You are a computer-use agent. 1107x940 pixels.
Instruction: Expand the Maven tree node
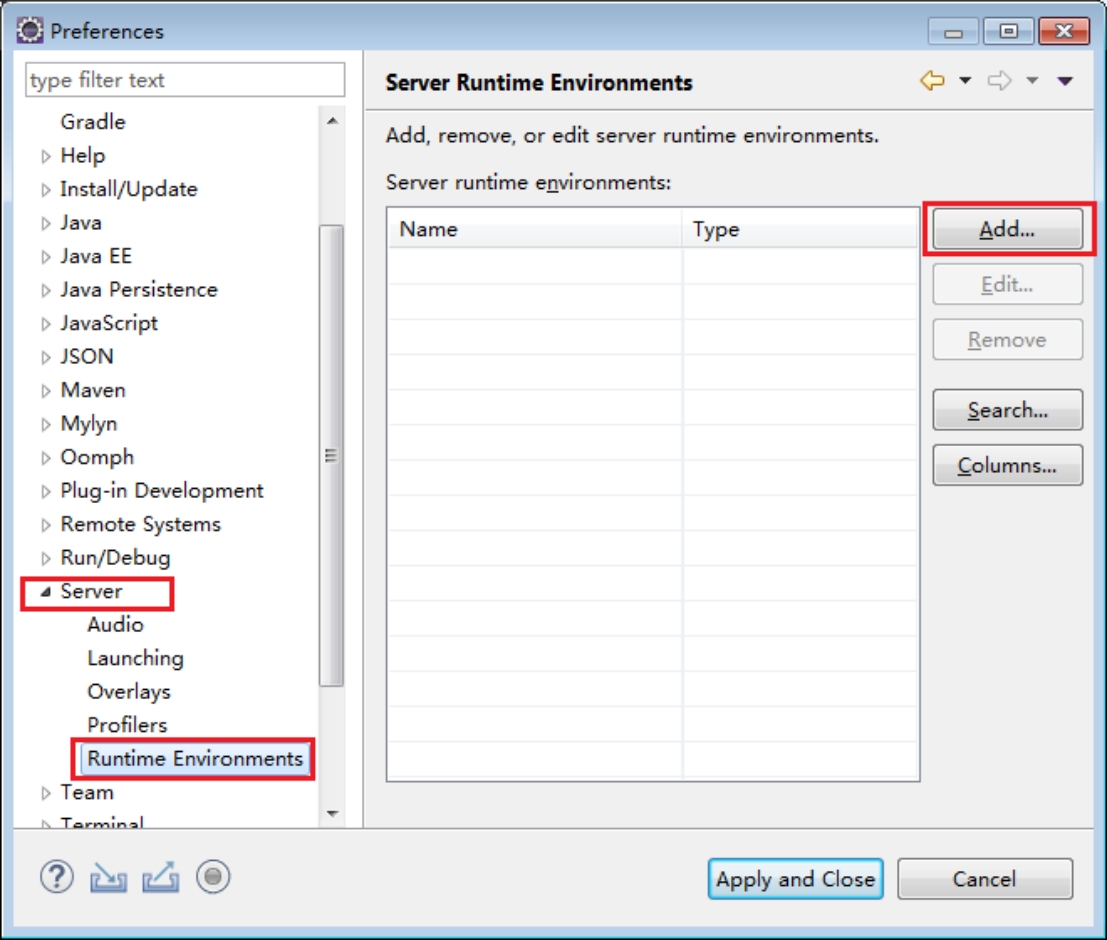click(x=46, y=391)
